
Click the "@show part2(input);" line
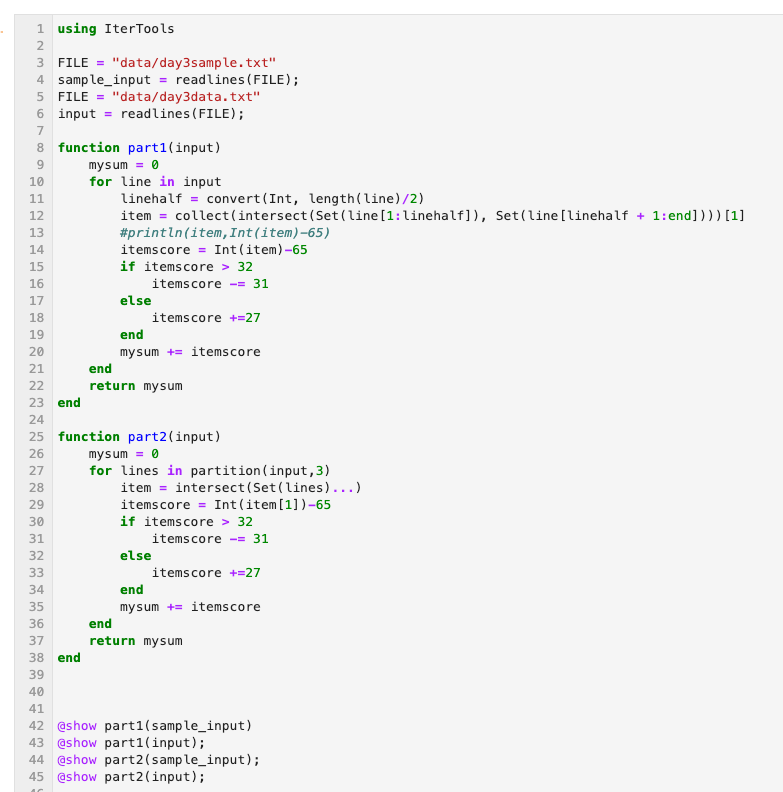pos(131,777)
